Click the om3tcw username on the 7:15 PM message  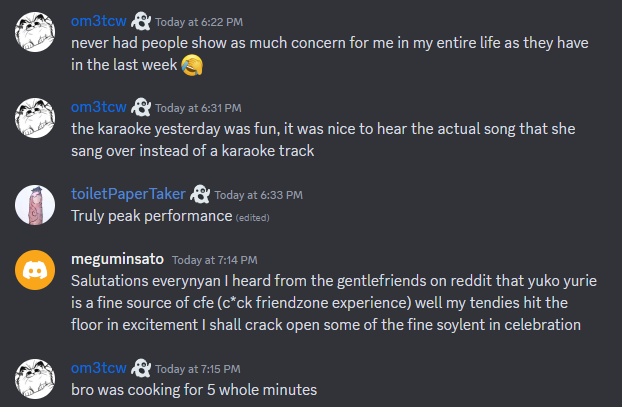point(98,366)
